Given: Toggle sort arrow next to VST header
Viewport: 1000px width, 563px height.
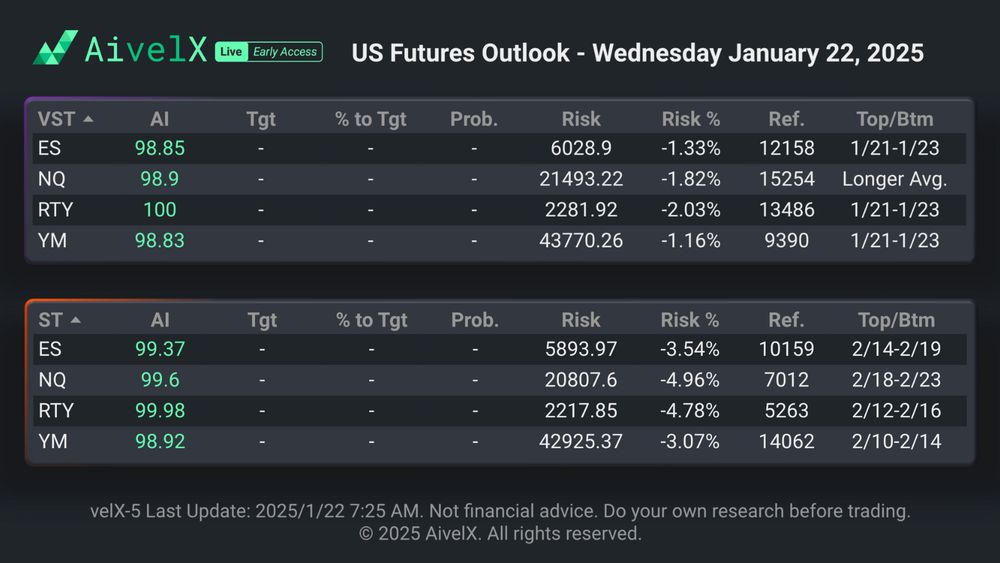Looking at the screenshot, I should [x=88, y=119].
